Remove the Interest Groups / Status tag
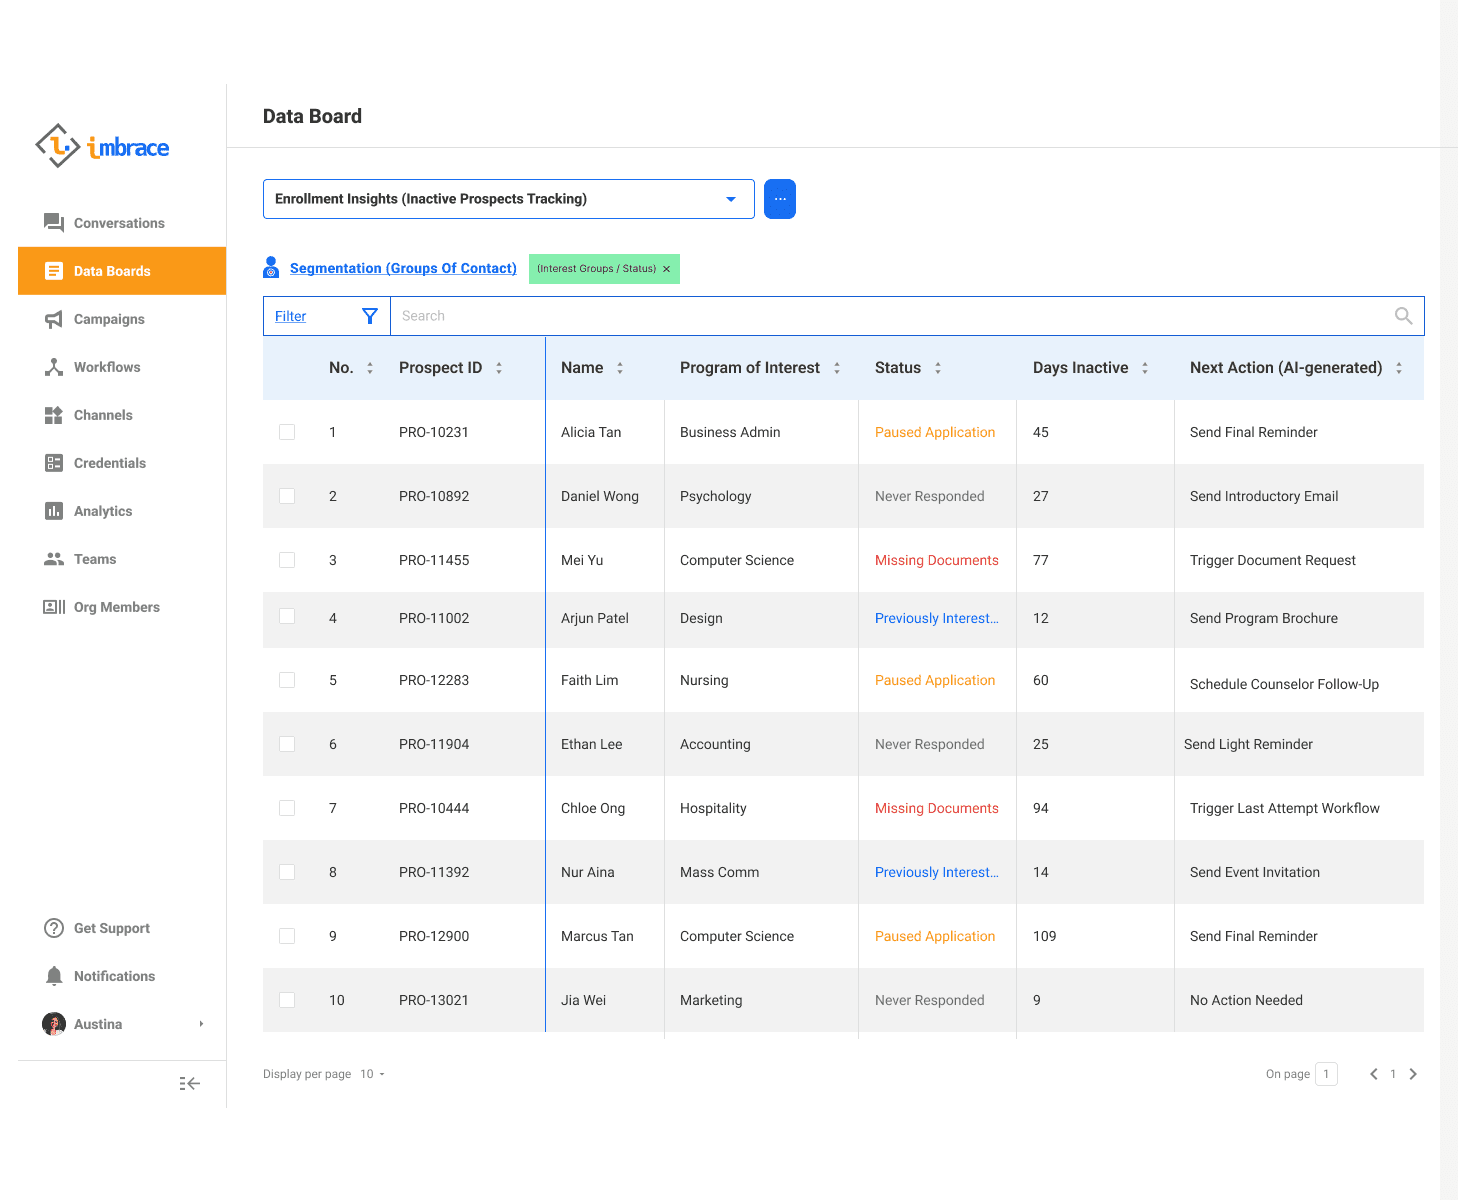This screenshot has width=1458, height=1200. click(x=667, y=269)
